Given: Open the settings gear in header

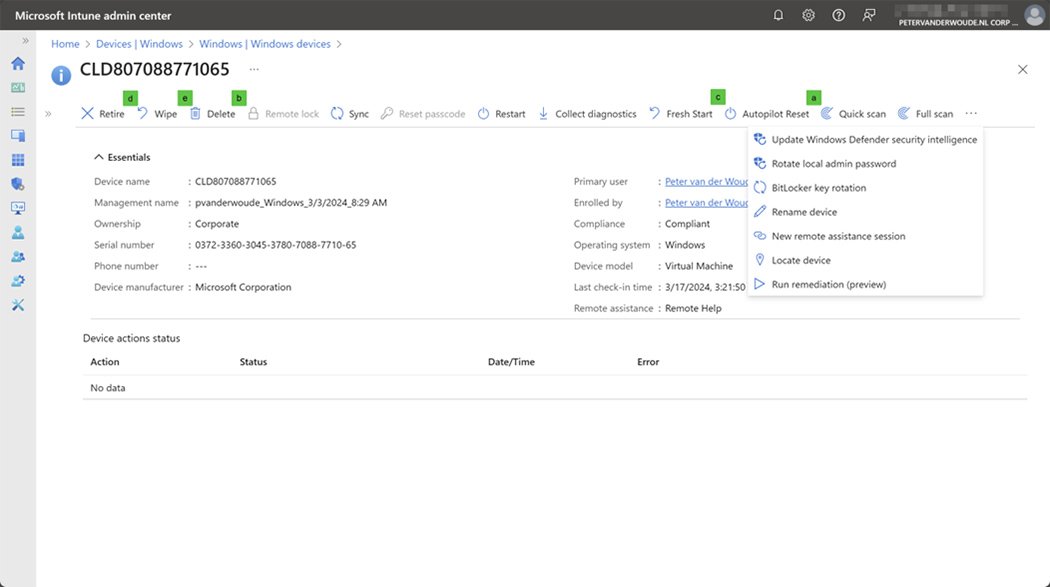Looking at the screenshot, I should pos(808,15).
